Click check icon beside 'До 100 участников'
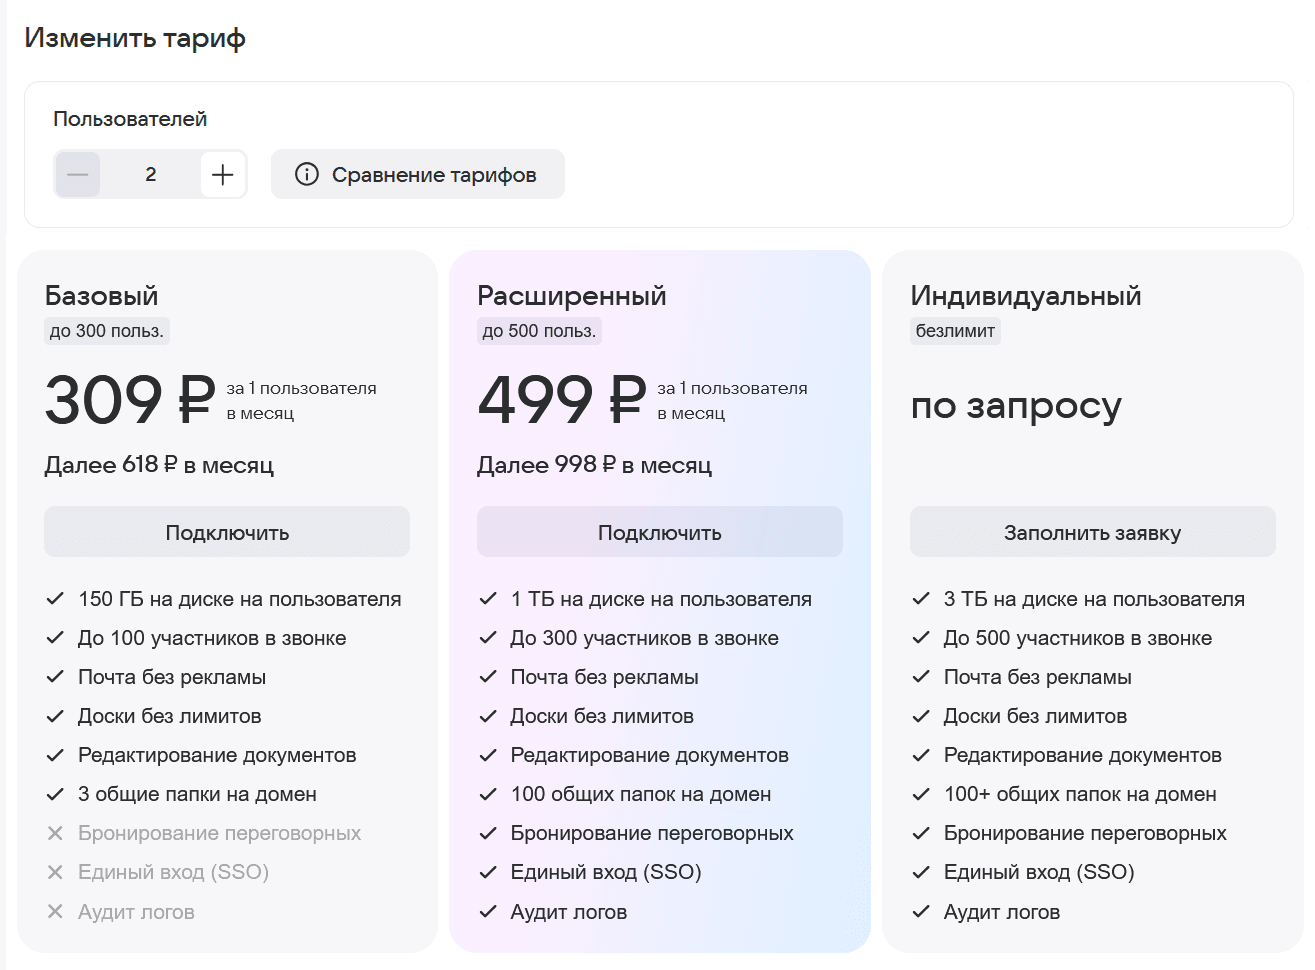This screenshot has height=970, width=1315. click(55, 638)
